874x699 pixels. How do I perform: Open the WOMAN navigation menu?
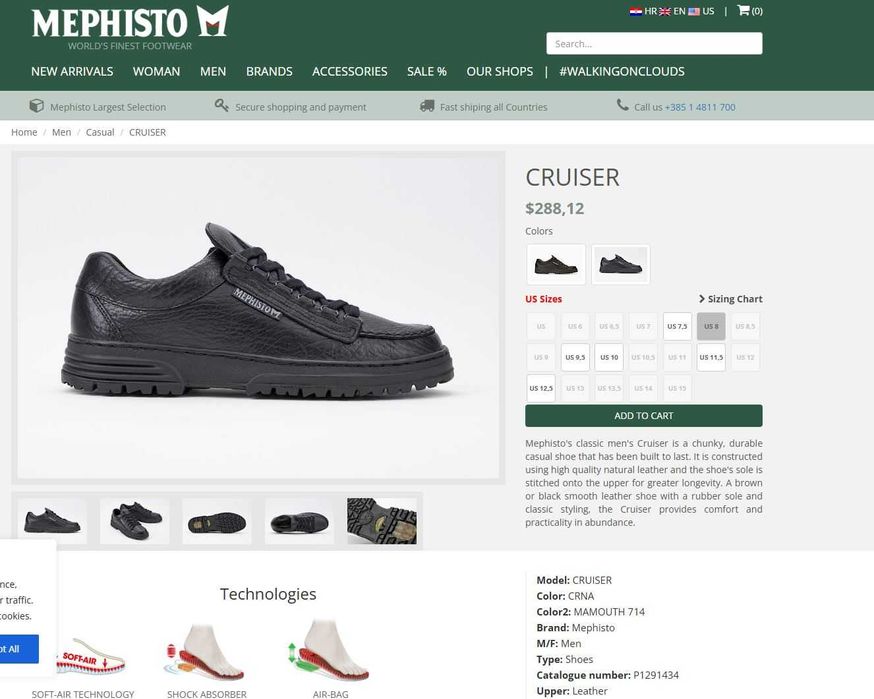(156, 71)
